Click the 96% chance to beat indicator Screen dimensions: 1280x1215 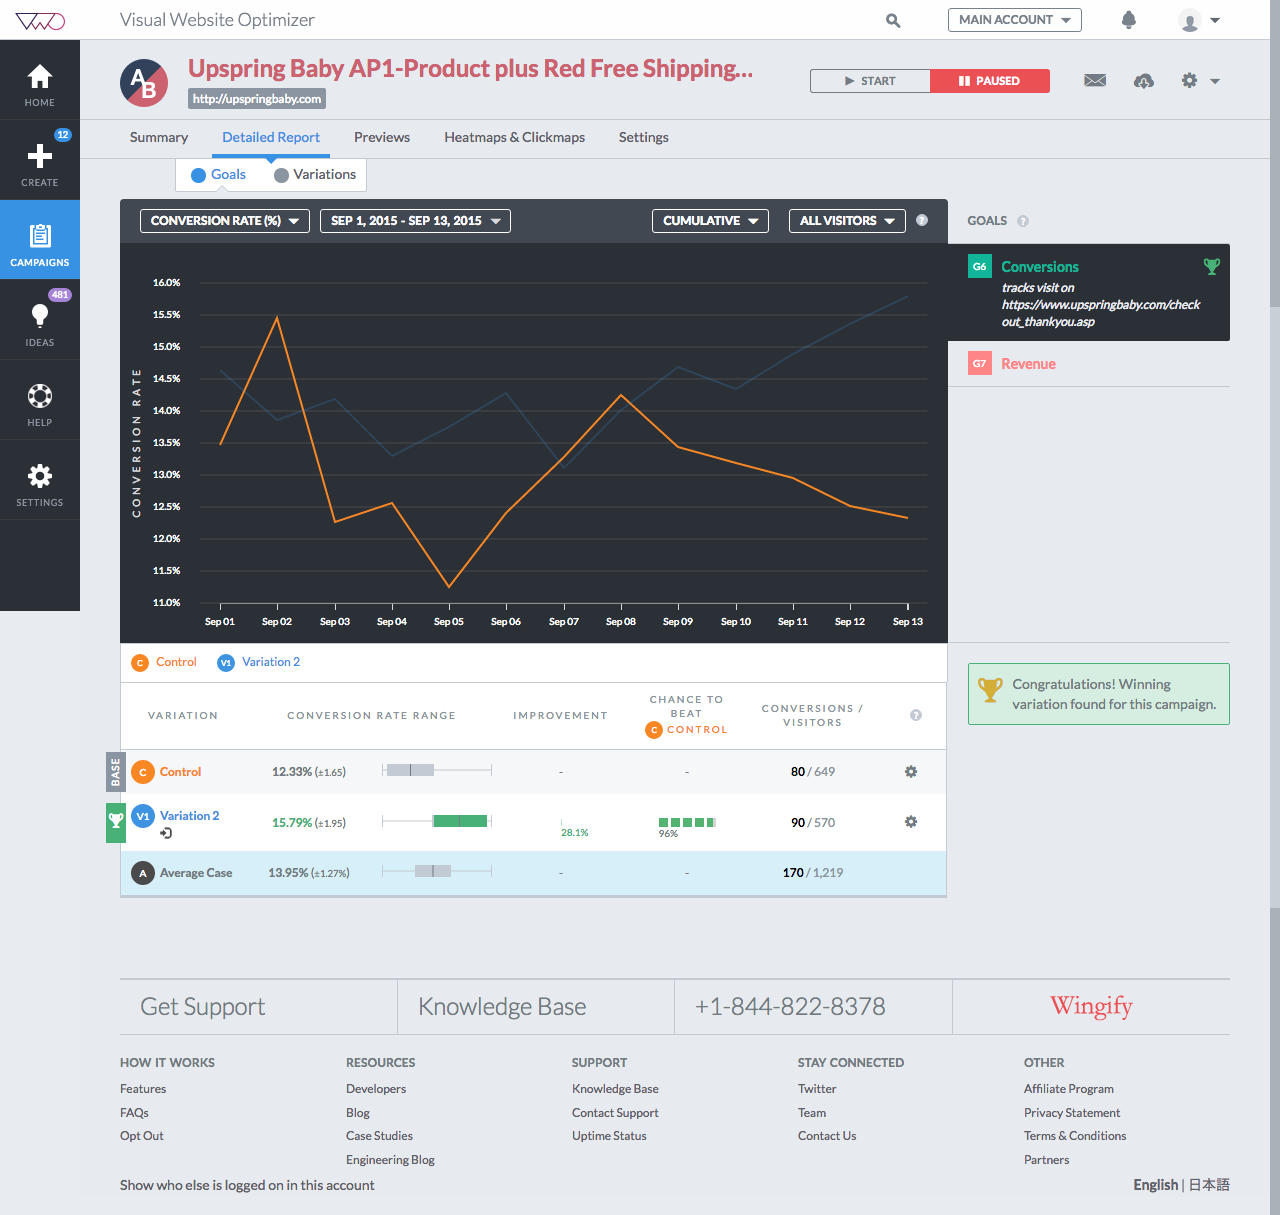click(x=686, y=826)
